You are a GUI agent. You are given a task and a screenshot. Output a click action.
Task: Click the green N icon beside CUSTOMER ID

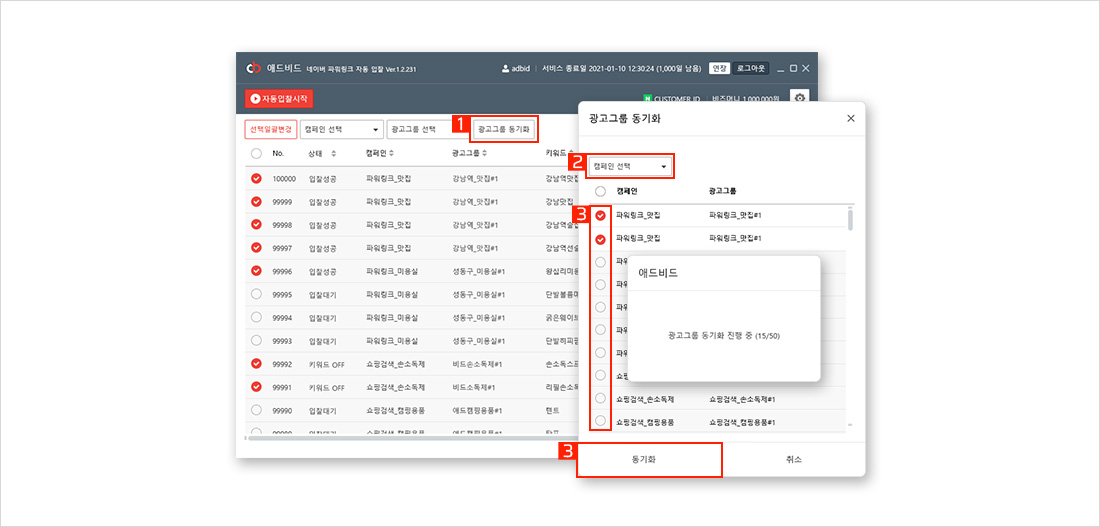point(648,99)
